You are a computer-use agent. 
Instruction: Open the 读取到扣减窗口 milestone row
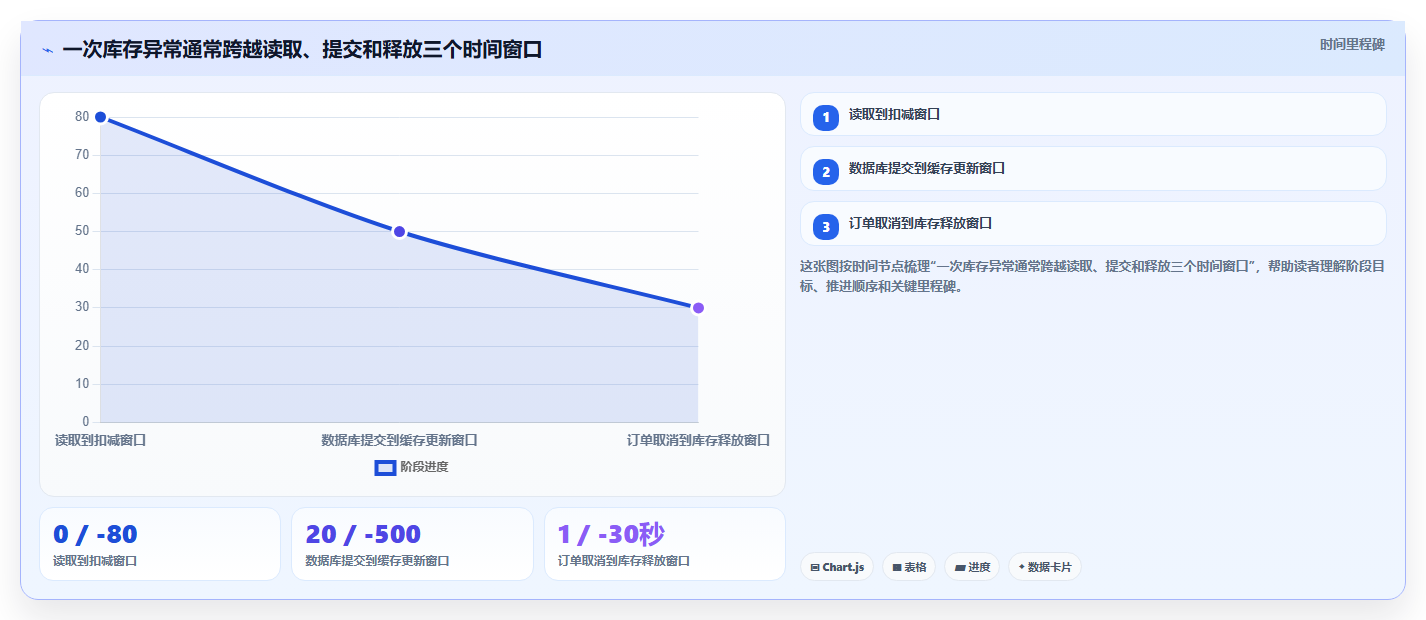tap(1093, 114)
